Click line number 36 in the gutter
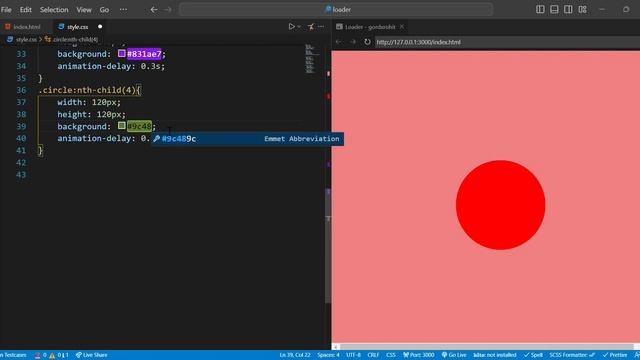640x360 pixels. click(21, 90)
